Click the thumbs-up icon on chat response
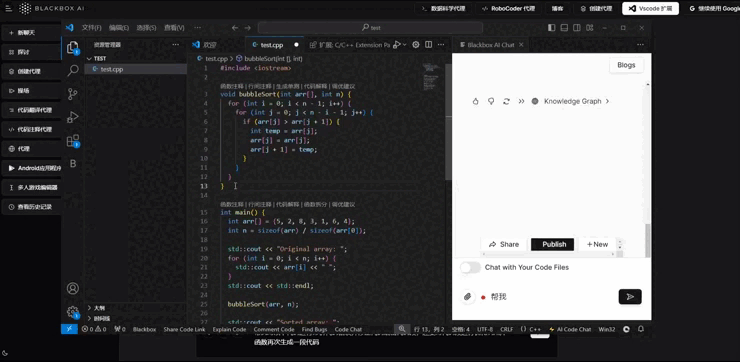This screenshot has height=362, width=740. tap(475, 101)
